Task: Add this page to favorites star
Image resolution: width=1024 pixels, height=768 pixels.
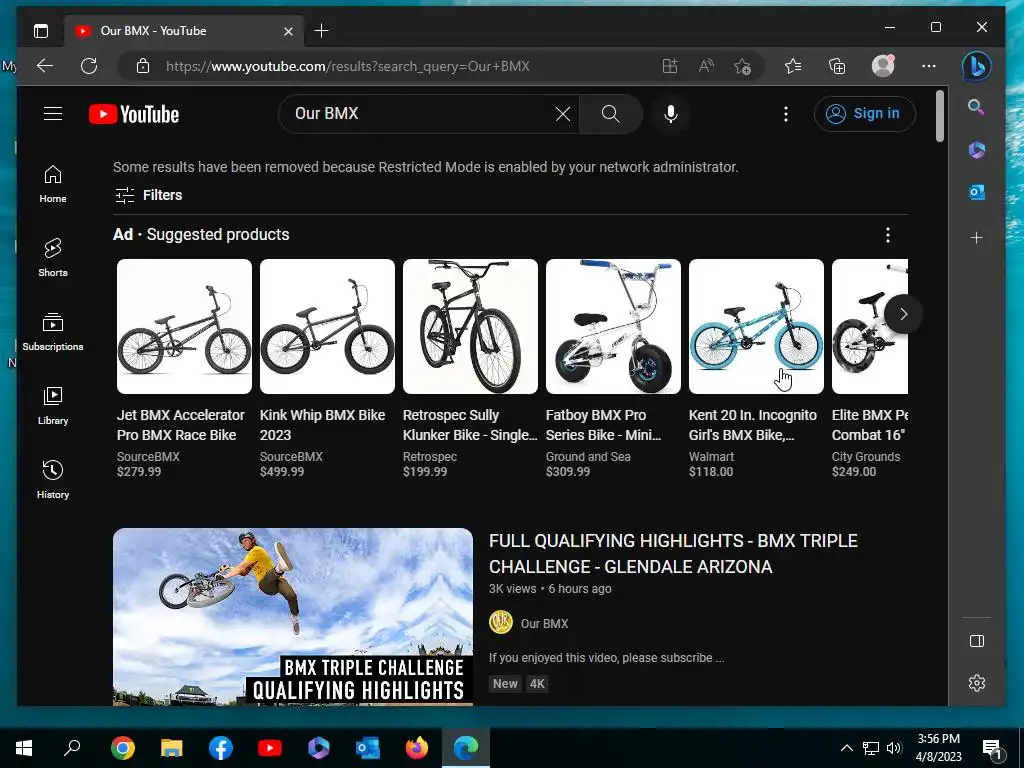Action: coord(742,66)
